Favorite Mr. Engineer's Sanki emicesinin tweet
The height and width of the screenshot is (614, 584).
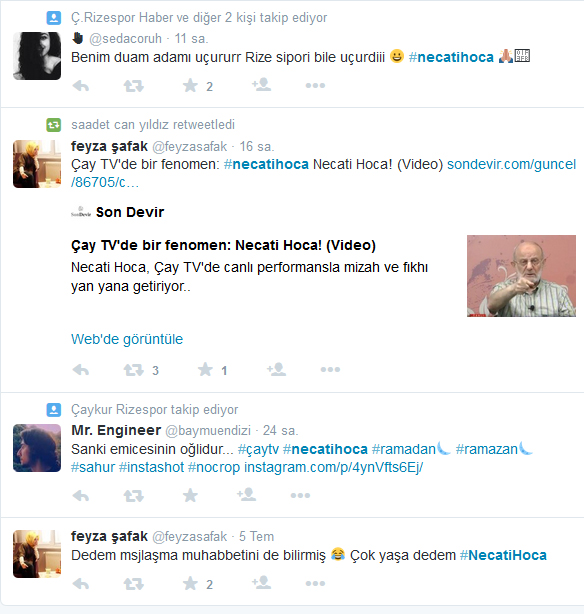(190, 495)
